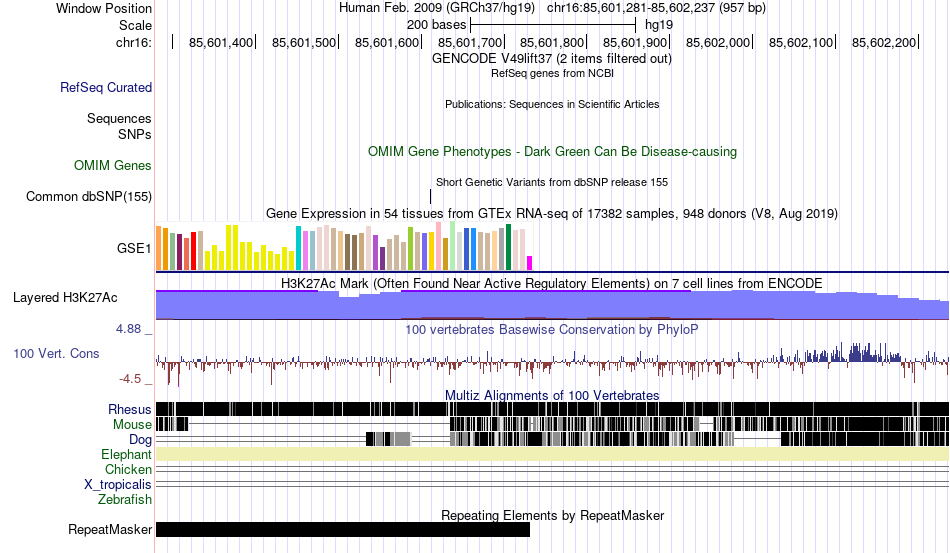
Task: Click the magenta rightmost GTEx expression bar
Action: [x=530, y=263]
